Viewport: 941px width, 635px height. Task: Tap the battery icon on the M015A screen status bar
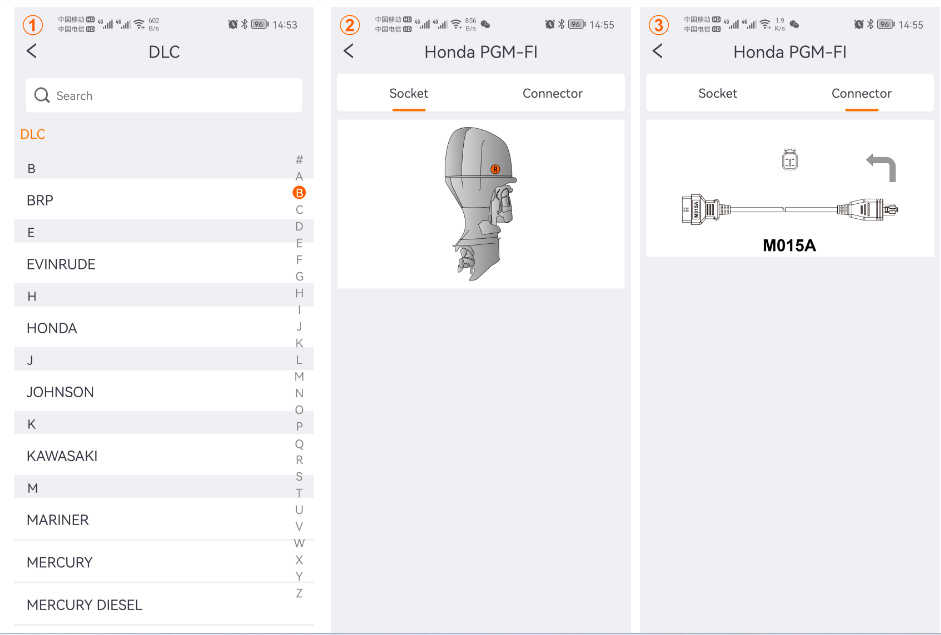tap(886, 24)
